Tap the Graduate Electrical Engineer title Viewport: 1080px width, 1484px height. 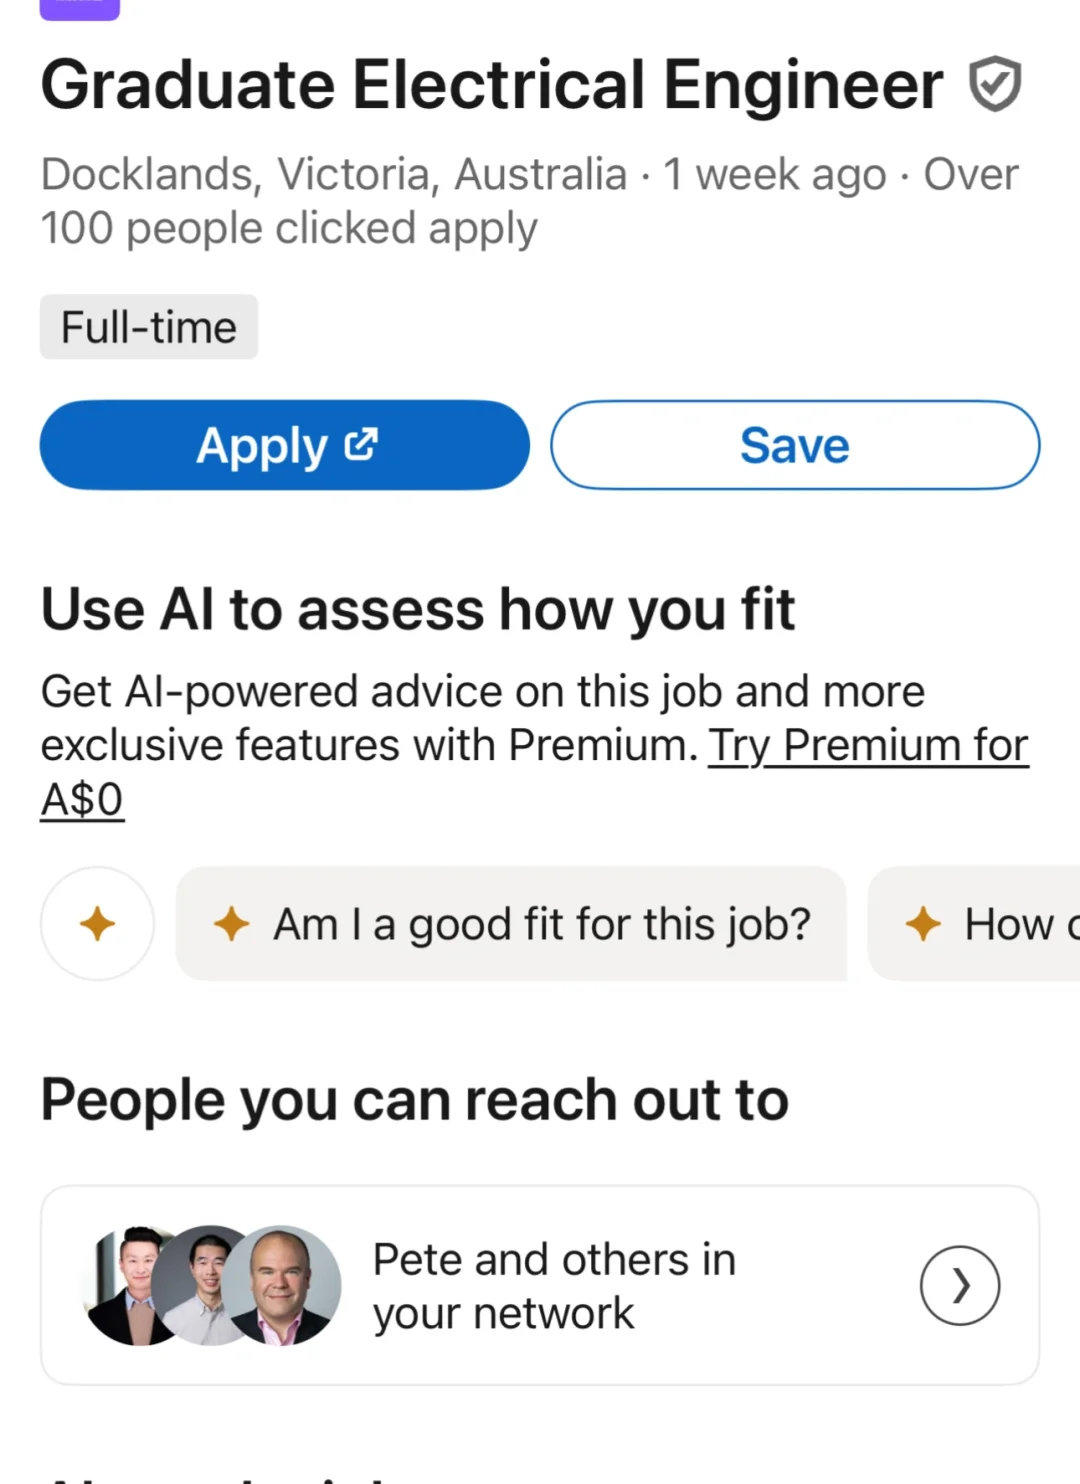(x=491, y=85)
